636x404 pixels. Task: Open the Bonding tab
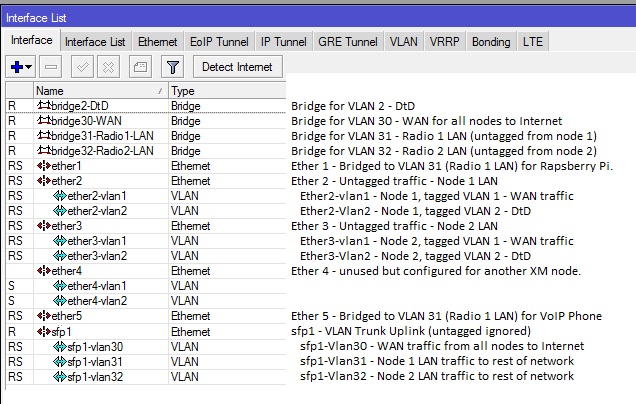[x=490, y=41]
